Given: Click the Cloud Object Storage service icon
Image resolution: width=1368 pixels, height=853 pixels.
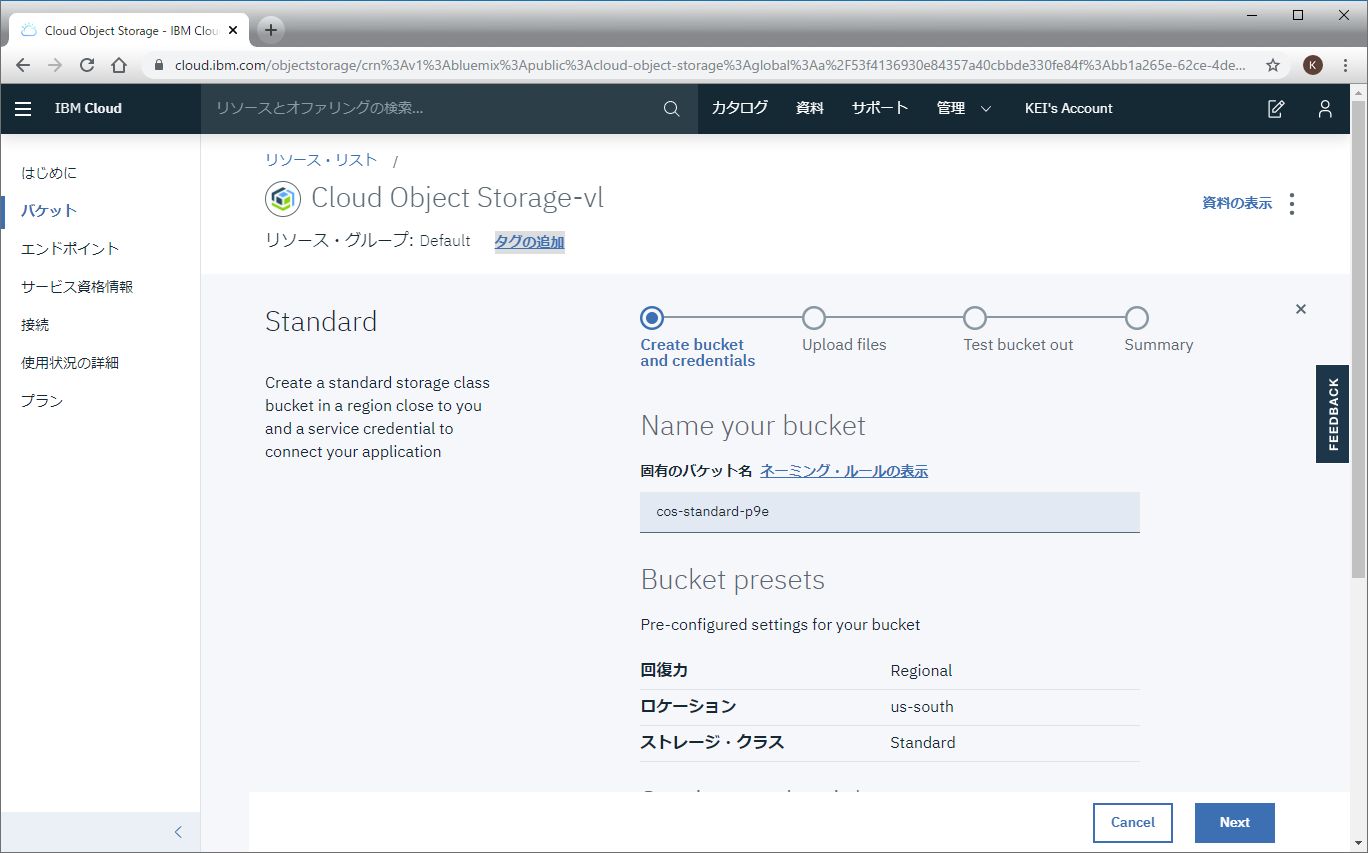Looking at the screenshot, I should click(x=283, y=199).
